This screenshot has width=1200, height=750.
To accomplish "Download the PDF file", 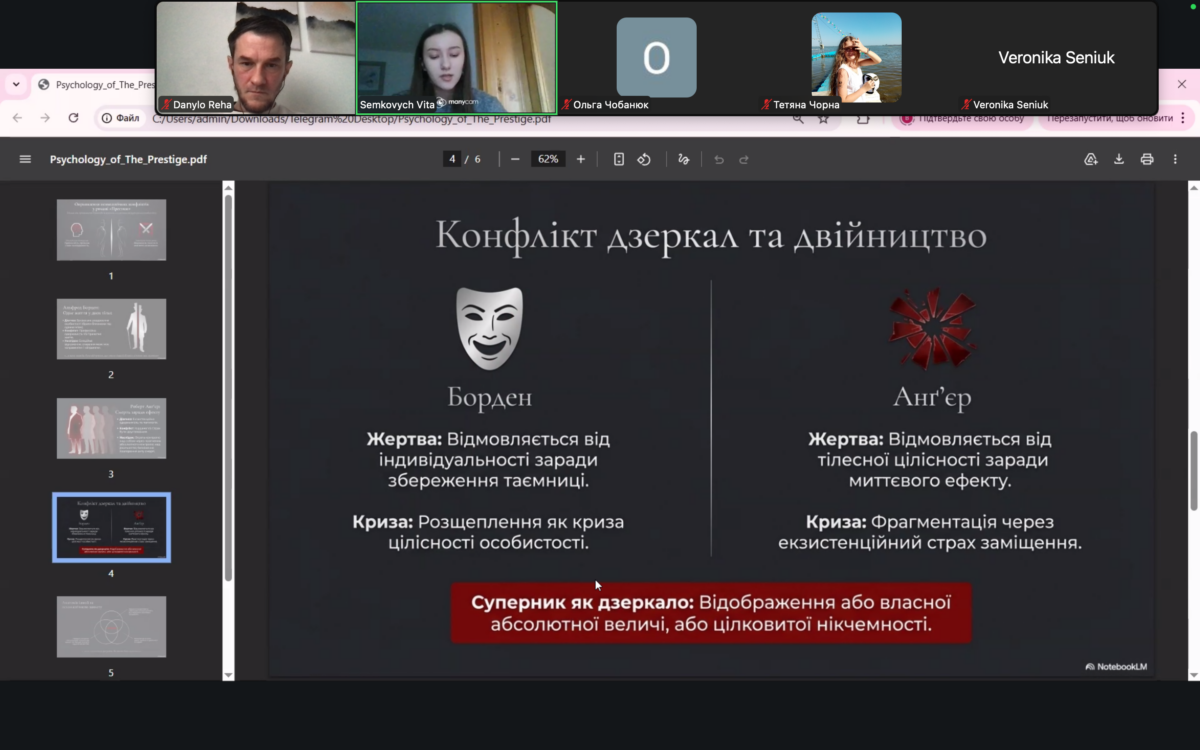I will click(x=1119, y=159).
